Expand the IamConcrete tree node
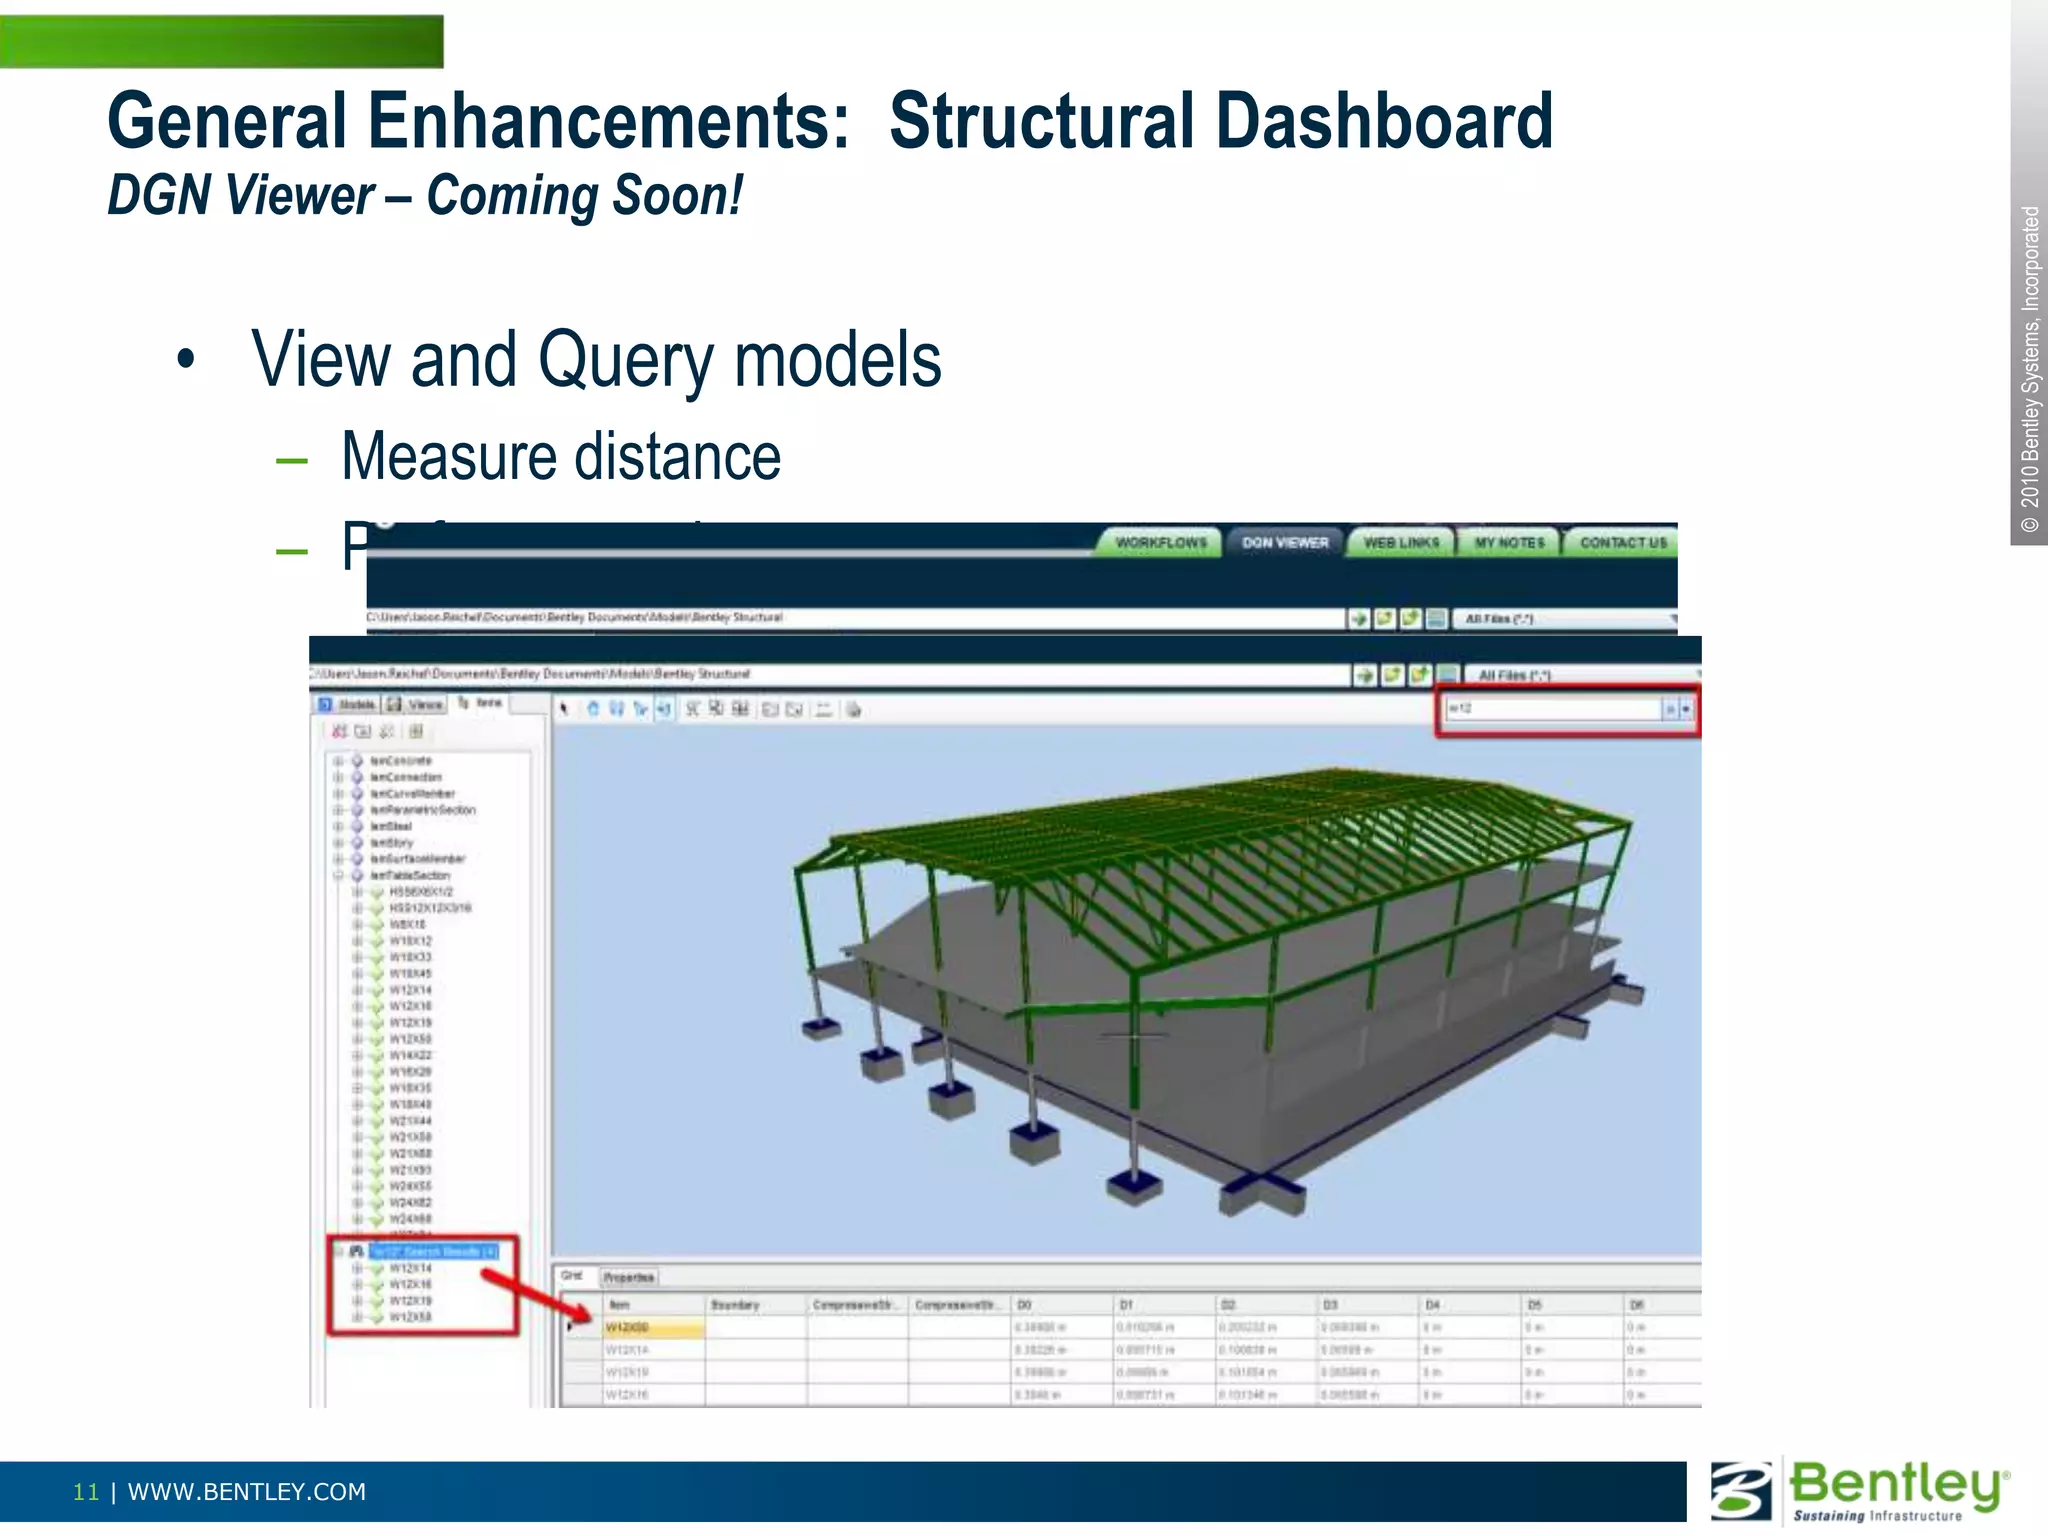2048x1536 pixels. click(338, 761)
